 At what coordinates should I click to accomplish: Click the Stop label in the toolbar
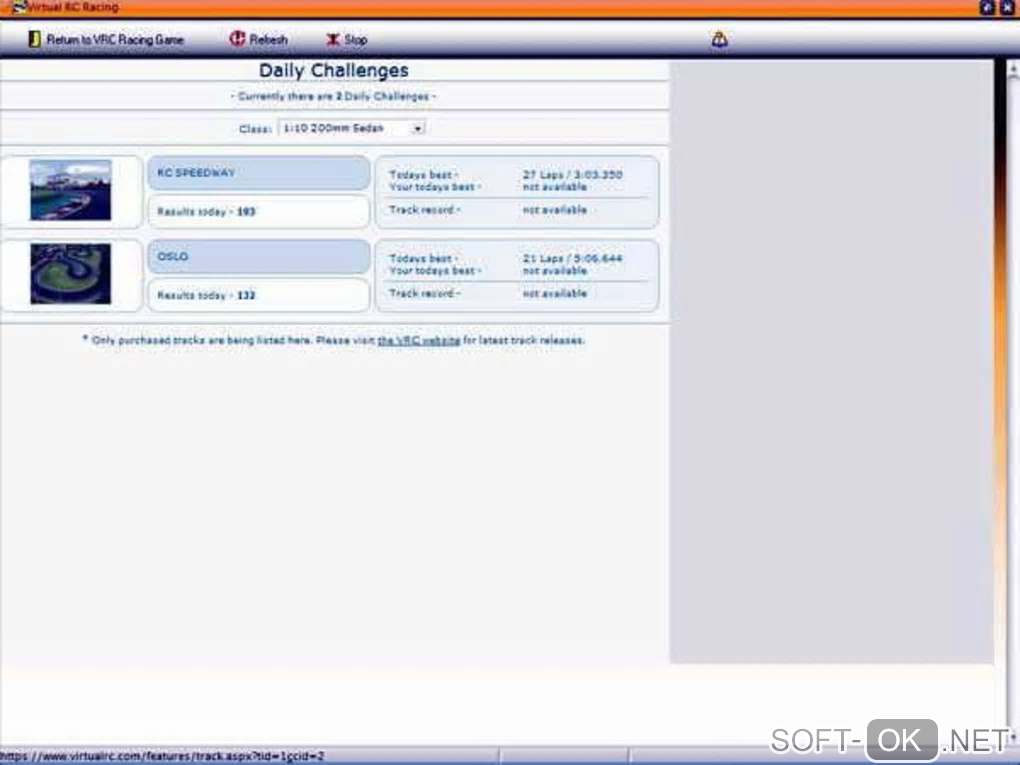coord(356,40)
